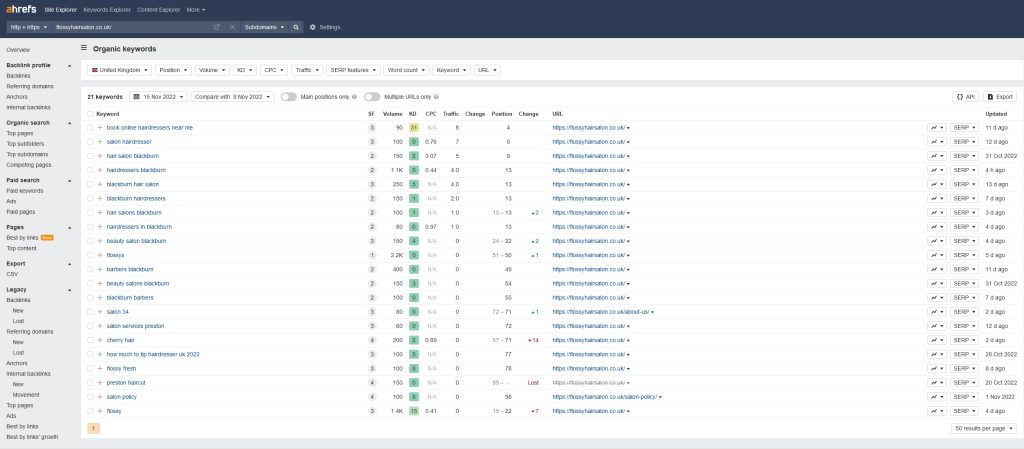Screen dimensions: 1024x449
Task: Open the More menu in top navigation
Action: tap(195, 10)
